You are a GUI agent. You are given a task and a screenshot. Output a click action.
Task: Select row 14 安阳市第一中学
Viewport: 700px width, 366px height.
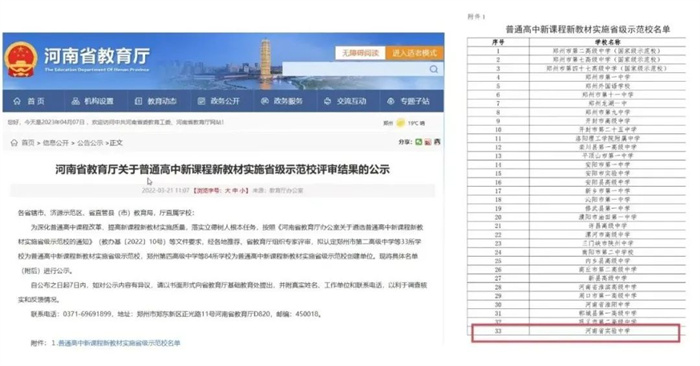coord(576,165)
